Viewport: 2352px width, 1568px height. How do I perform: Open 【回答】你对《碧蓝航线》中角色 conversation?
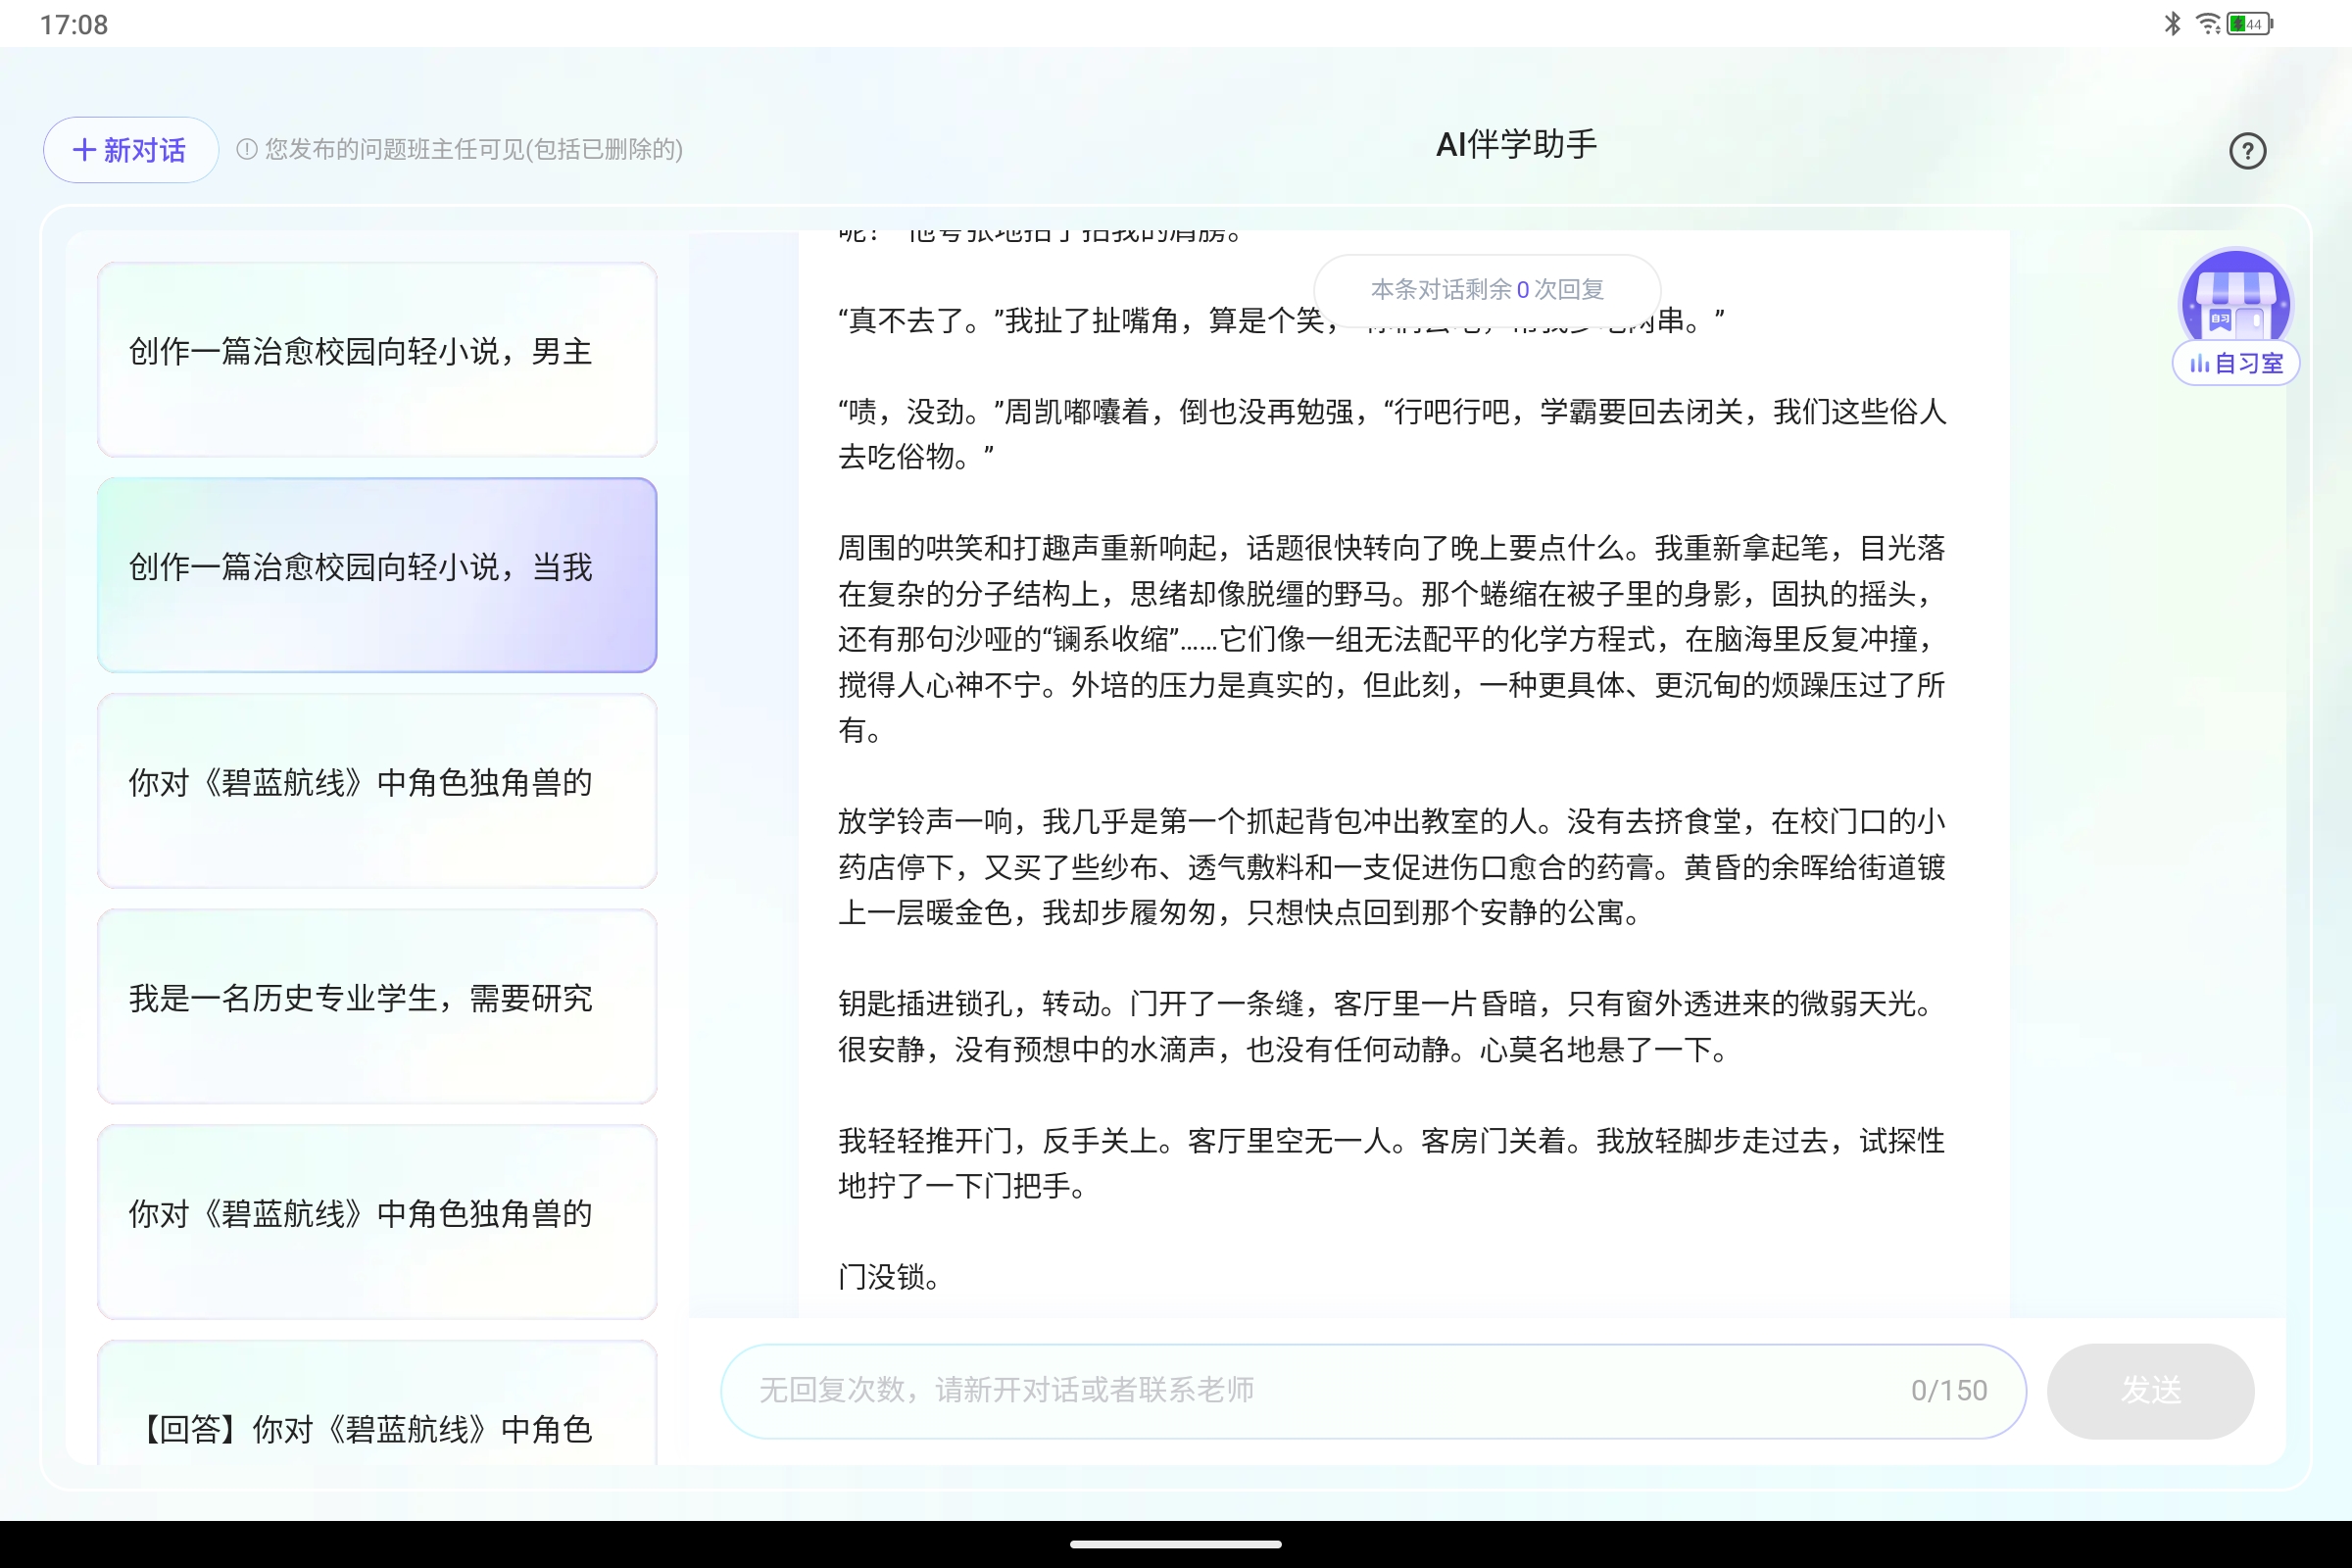point(377,1404)
